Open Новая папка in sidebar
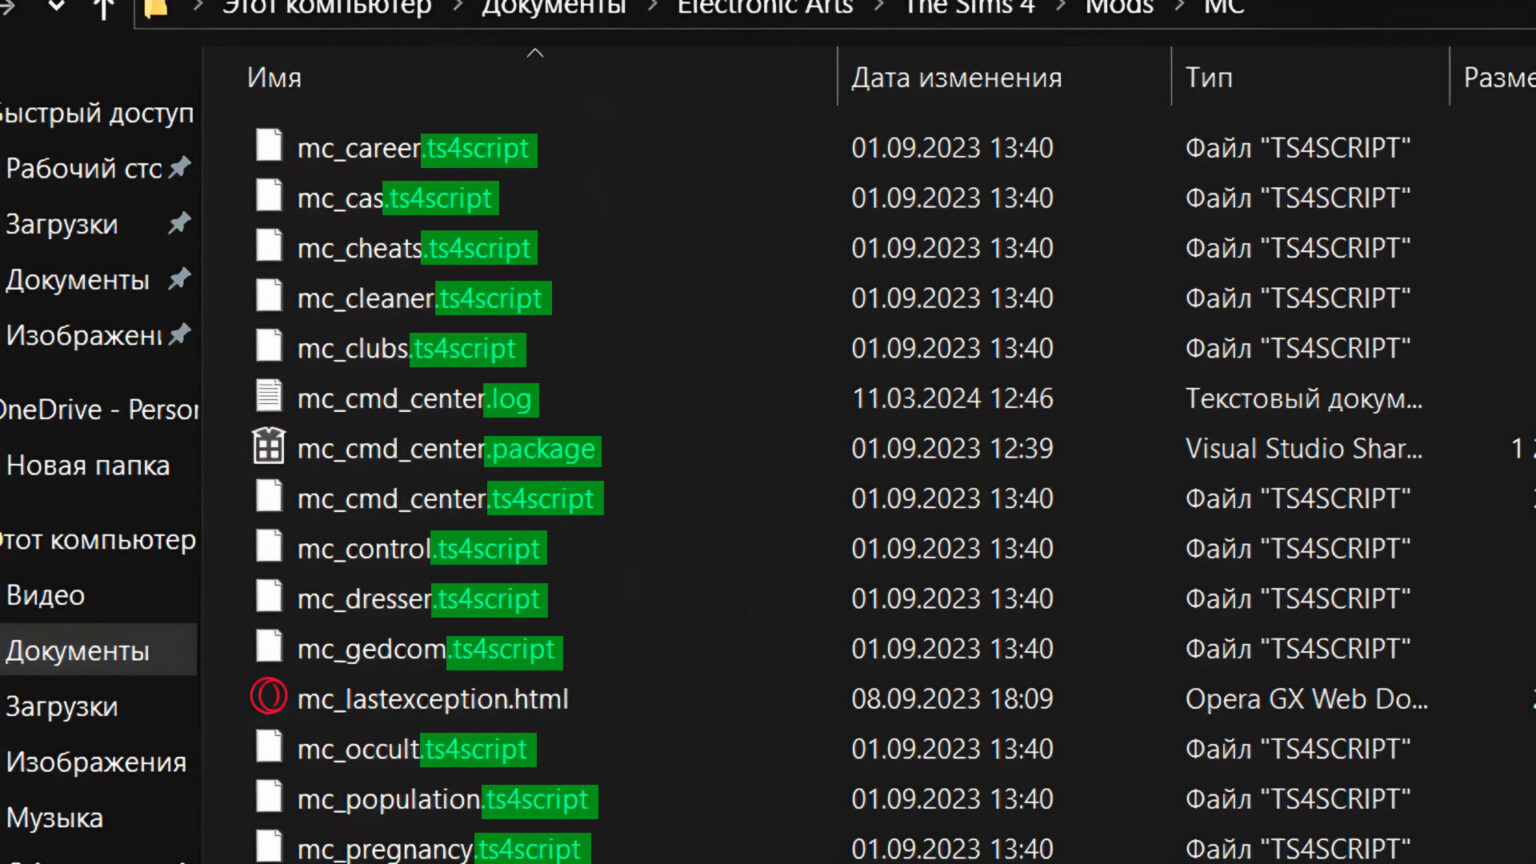 [x=88, y=466]
